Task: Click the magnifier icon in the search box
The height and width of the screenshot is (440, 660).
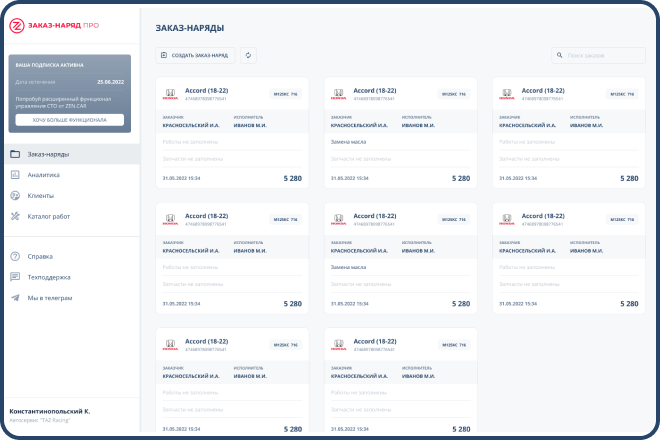Action: (559, 55)
